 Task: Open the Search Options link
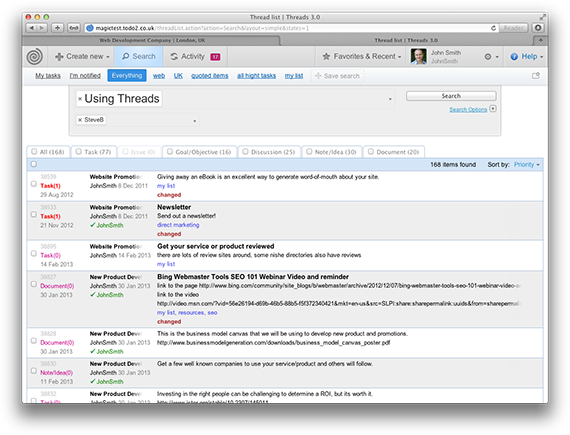pyautogui.click(x=468, y=109)
